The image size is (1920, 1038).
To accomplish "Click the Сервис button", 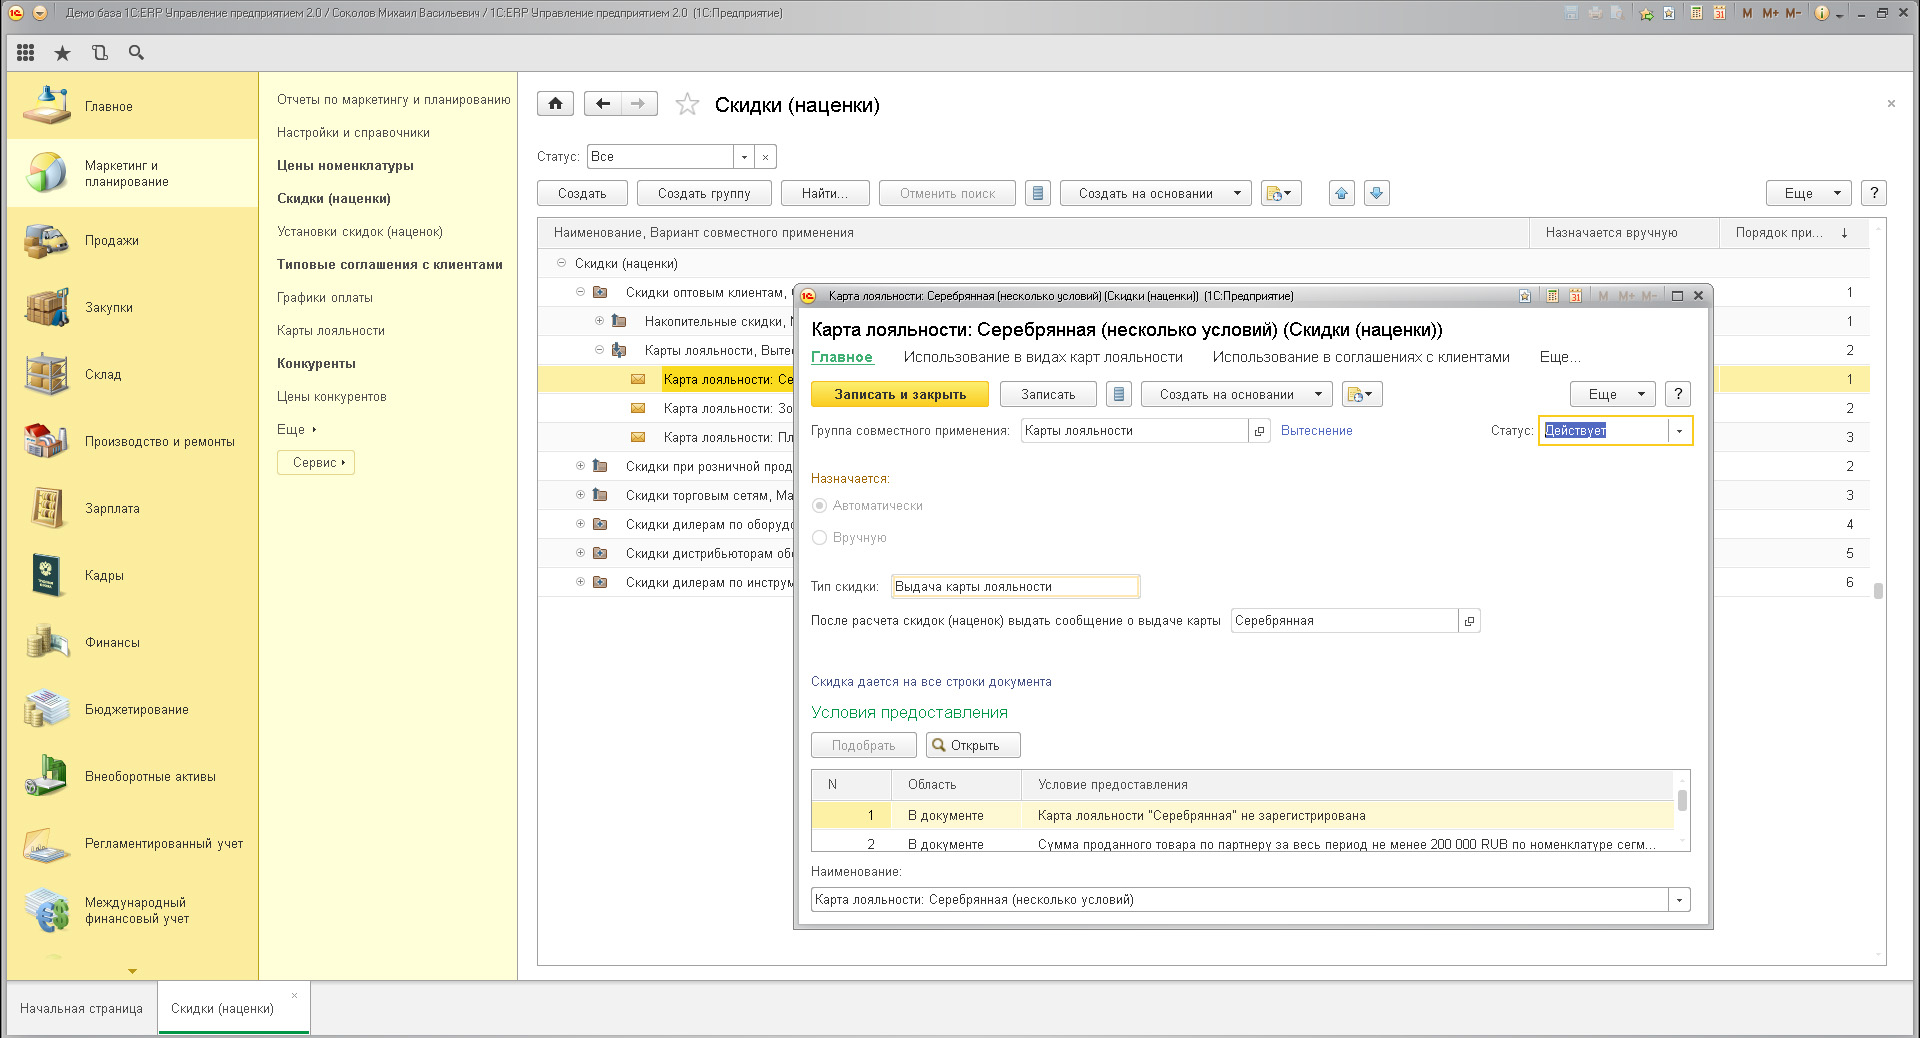I will pyautogui.click(x=316, y=462).
